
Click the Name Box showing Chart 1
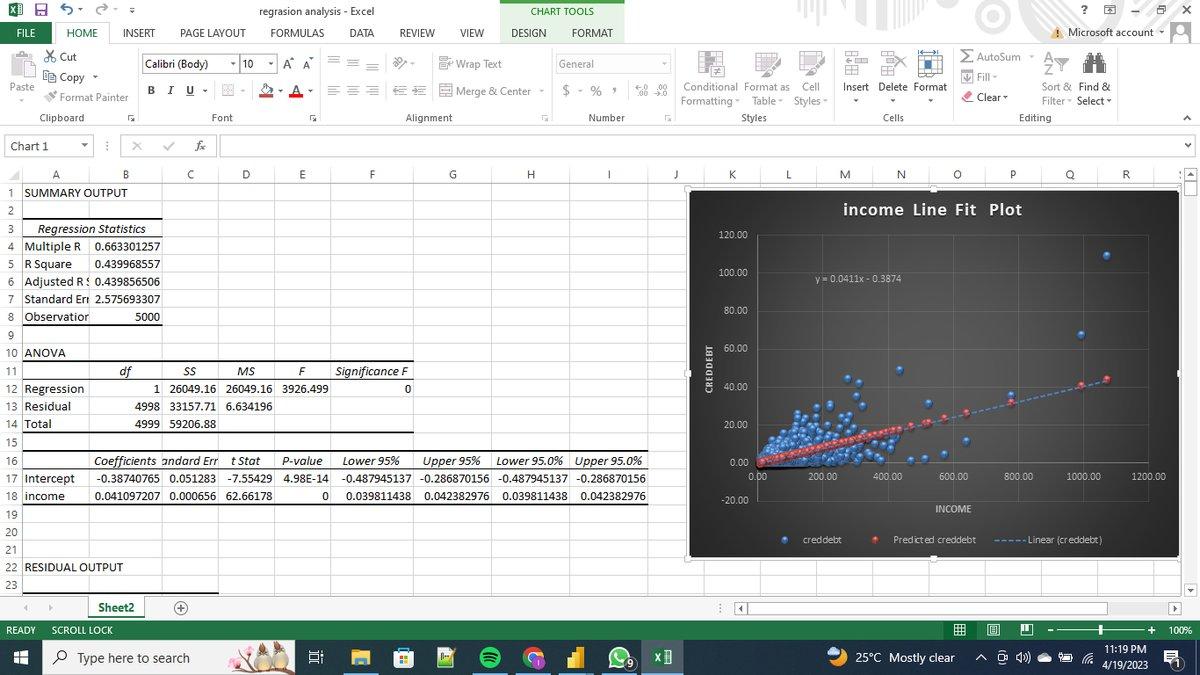click(x=50, y=146)
